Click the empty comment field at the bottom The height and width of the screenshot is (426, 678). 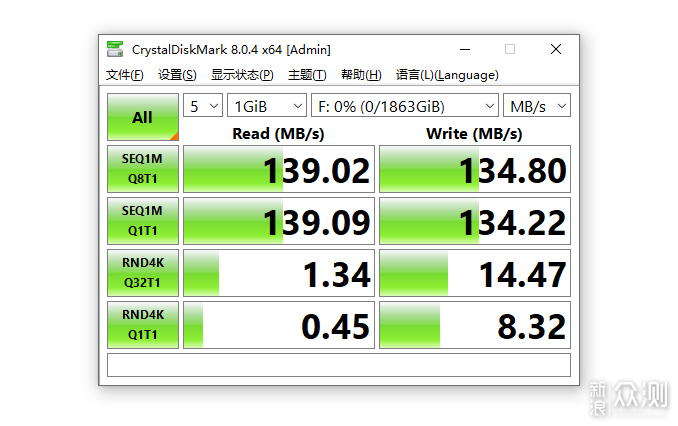click(x=339, y=365)
